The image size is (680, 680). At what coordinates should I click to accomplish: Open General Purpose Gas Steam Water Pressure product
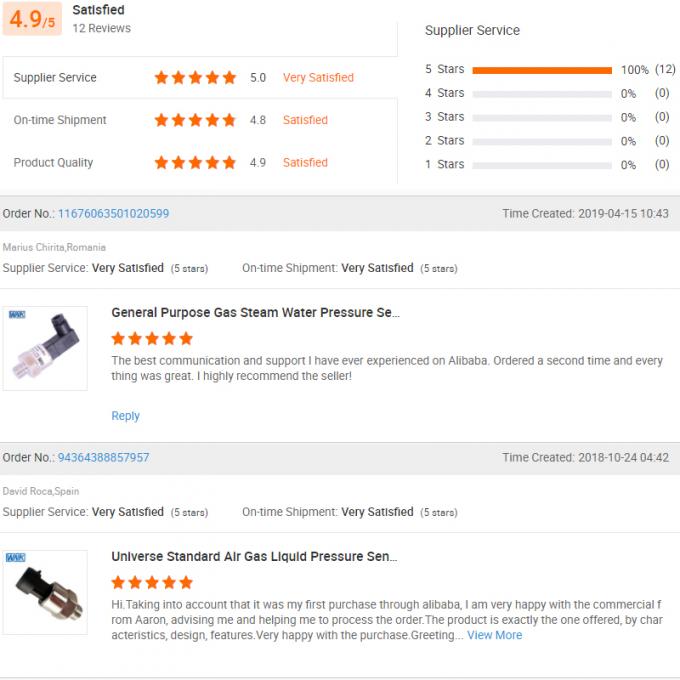click(255, 313)
